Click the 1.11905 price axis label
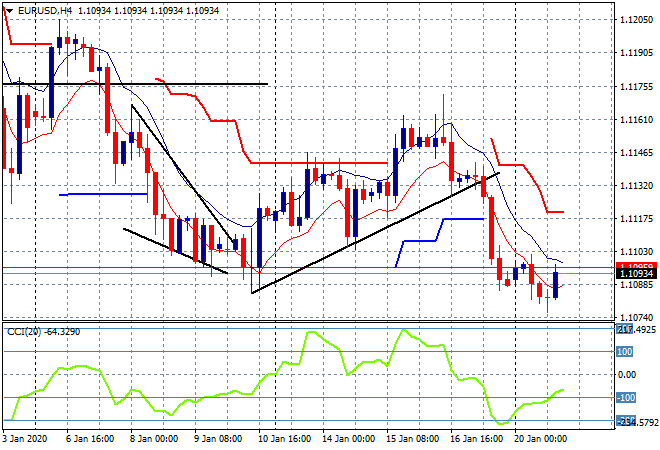 click(636, 53)
